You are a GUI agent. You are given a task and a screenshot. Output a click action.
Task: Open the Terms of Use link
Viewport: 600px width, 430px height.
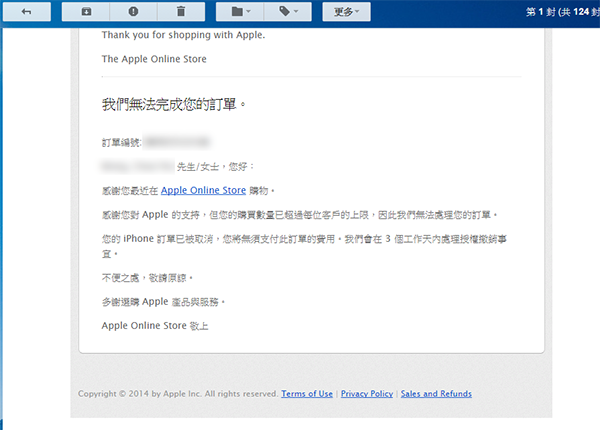point(307,394)
